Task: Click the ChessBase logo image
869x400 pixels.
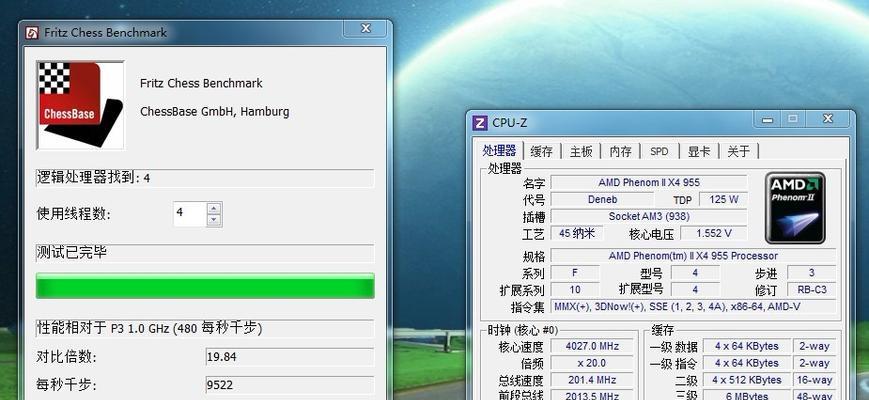Action: tap(80, 105)
